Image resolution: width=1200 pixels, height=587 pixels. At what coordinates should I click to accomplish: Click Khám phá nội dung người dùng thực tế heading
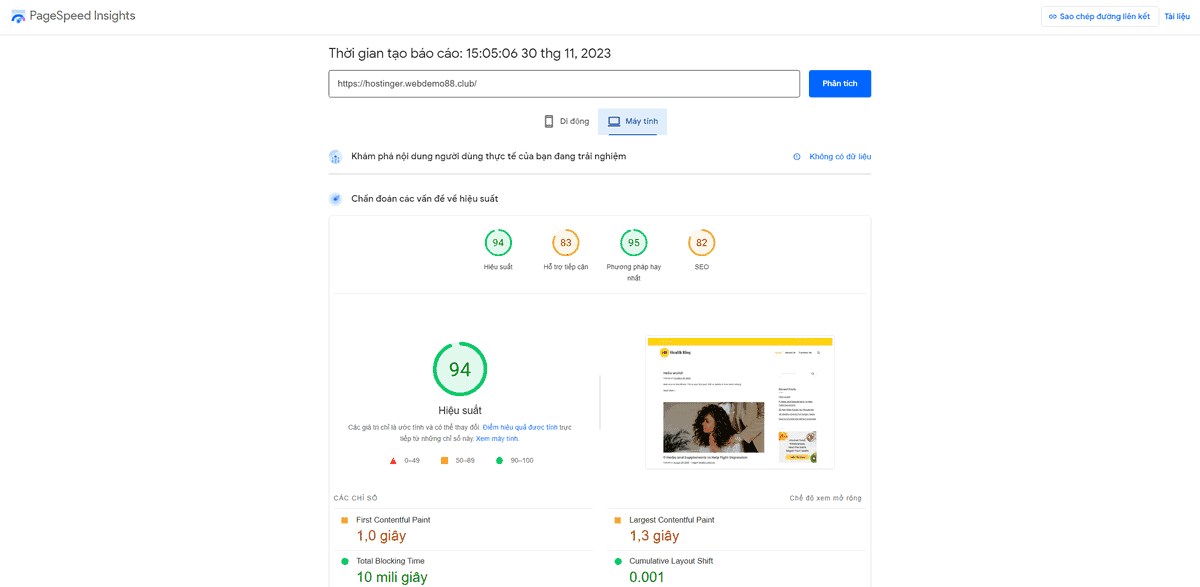click(x=488, y=157)
